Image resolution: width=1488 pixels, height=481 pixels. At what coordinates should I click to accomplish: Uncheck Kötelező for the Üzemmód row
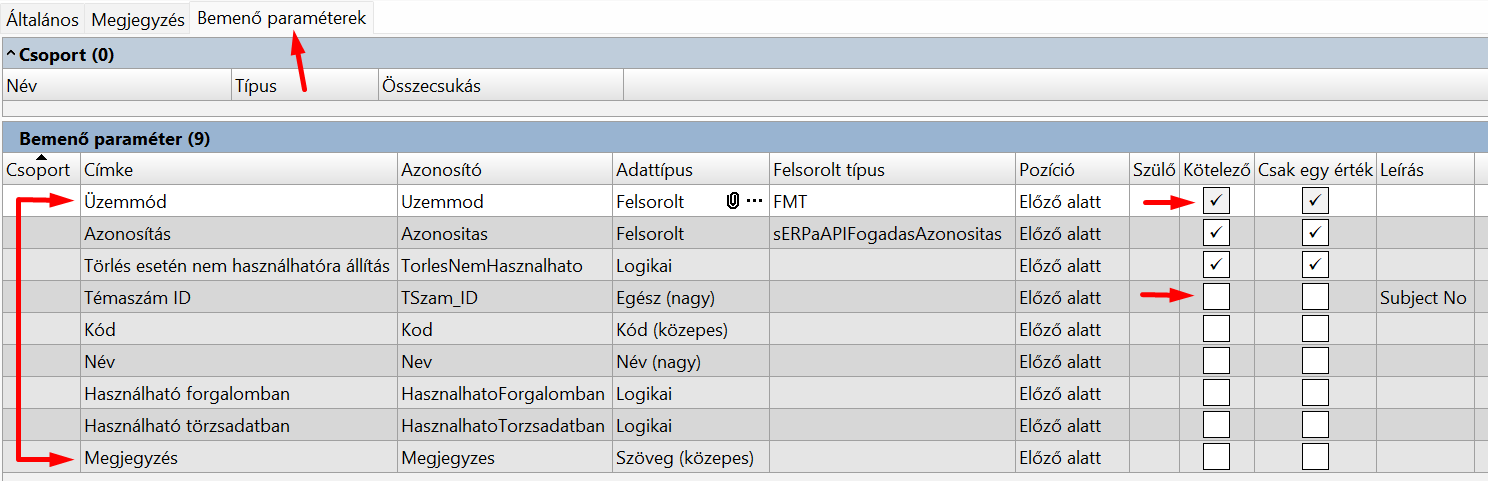coord(1216,201)
